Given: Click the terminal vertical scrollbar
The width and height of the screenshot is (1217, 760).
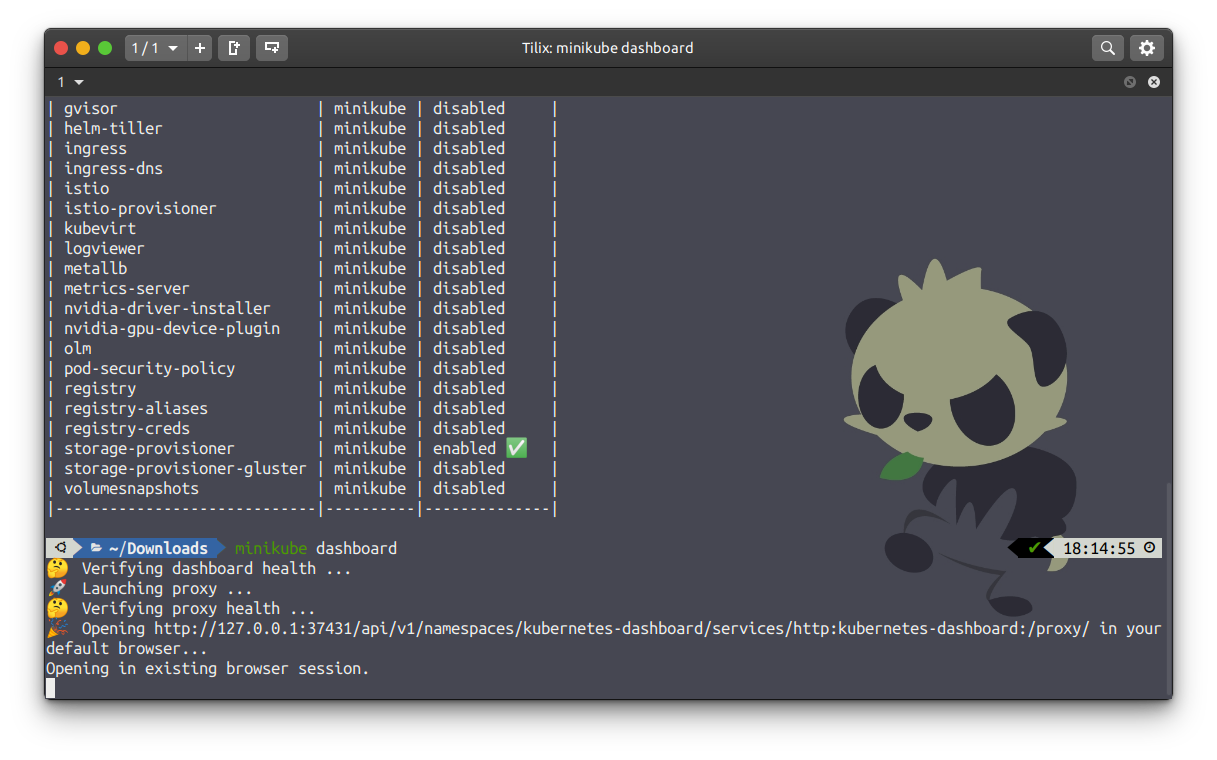Looking at the screenshot, I should click(1167, 590).
